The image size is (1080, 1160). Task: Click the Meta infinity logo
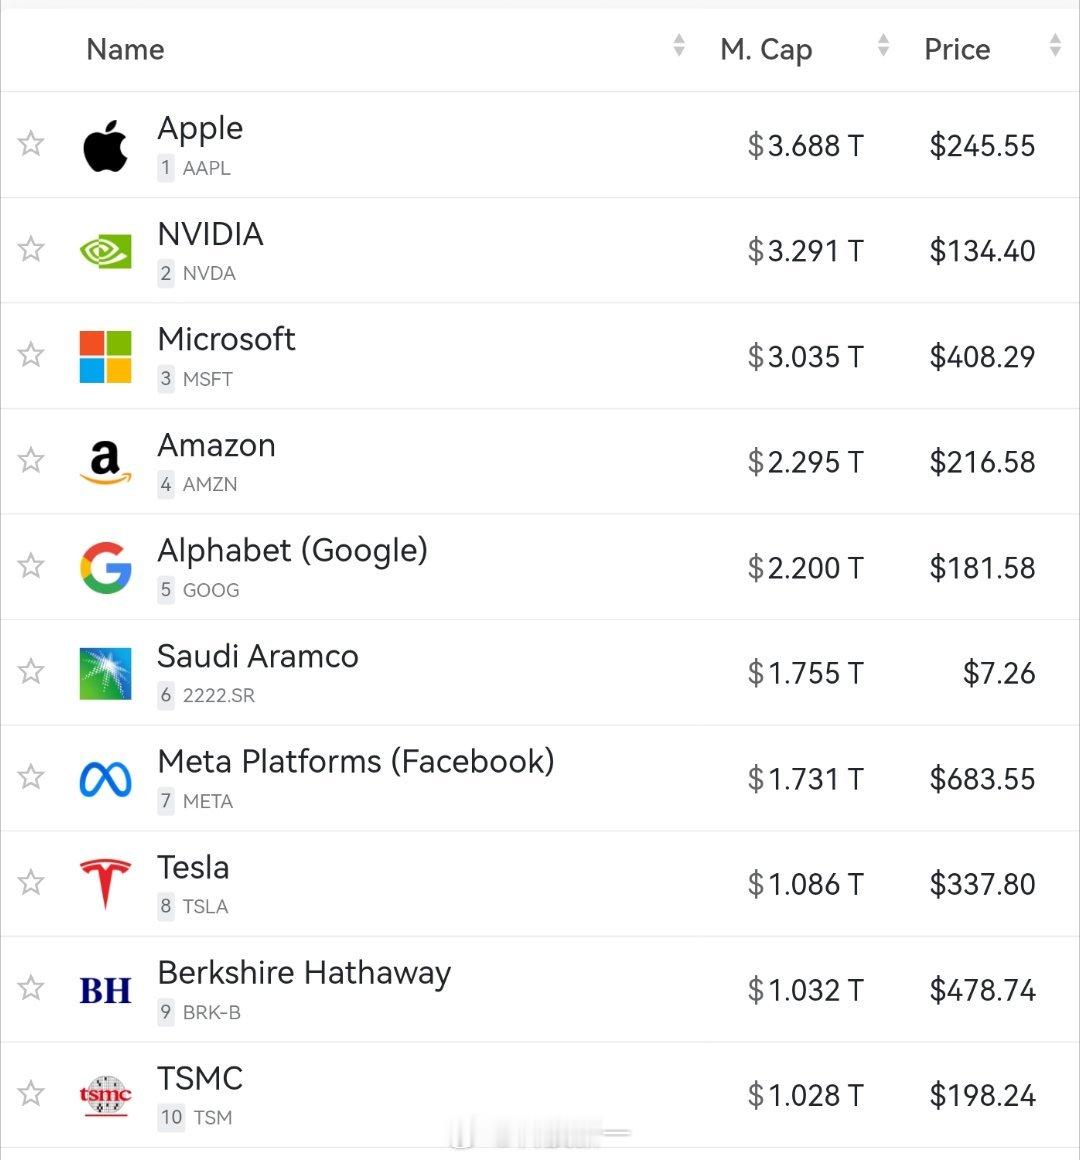click(105, 779)
